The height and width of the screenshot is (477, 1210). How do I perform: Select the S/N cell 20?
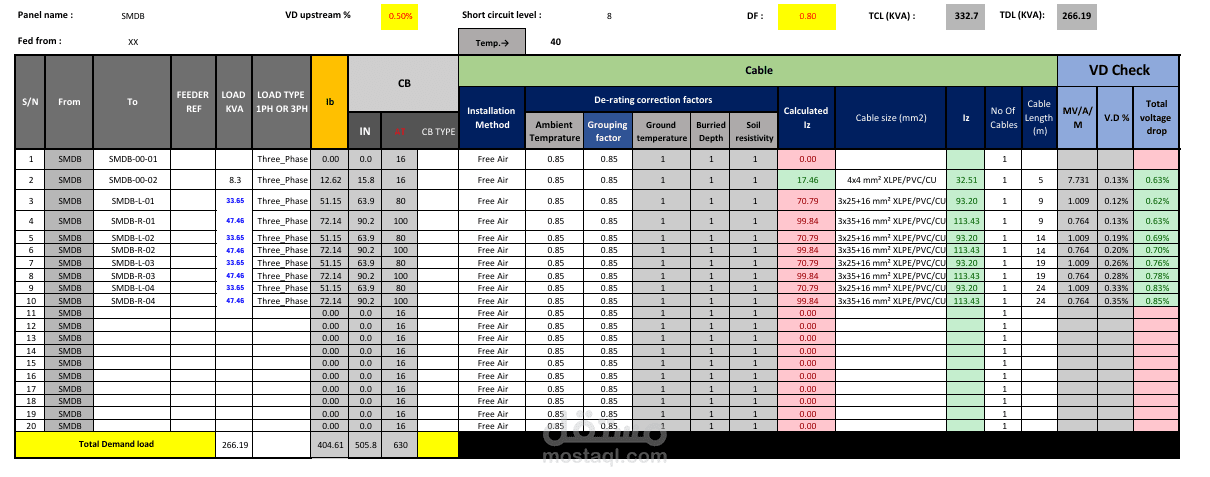pyautogui.click(x=30, y=426)
